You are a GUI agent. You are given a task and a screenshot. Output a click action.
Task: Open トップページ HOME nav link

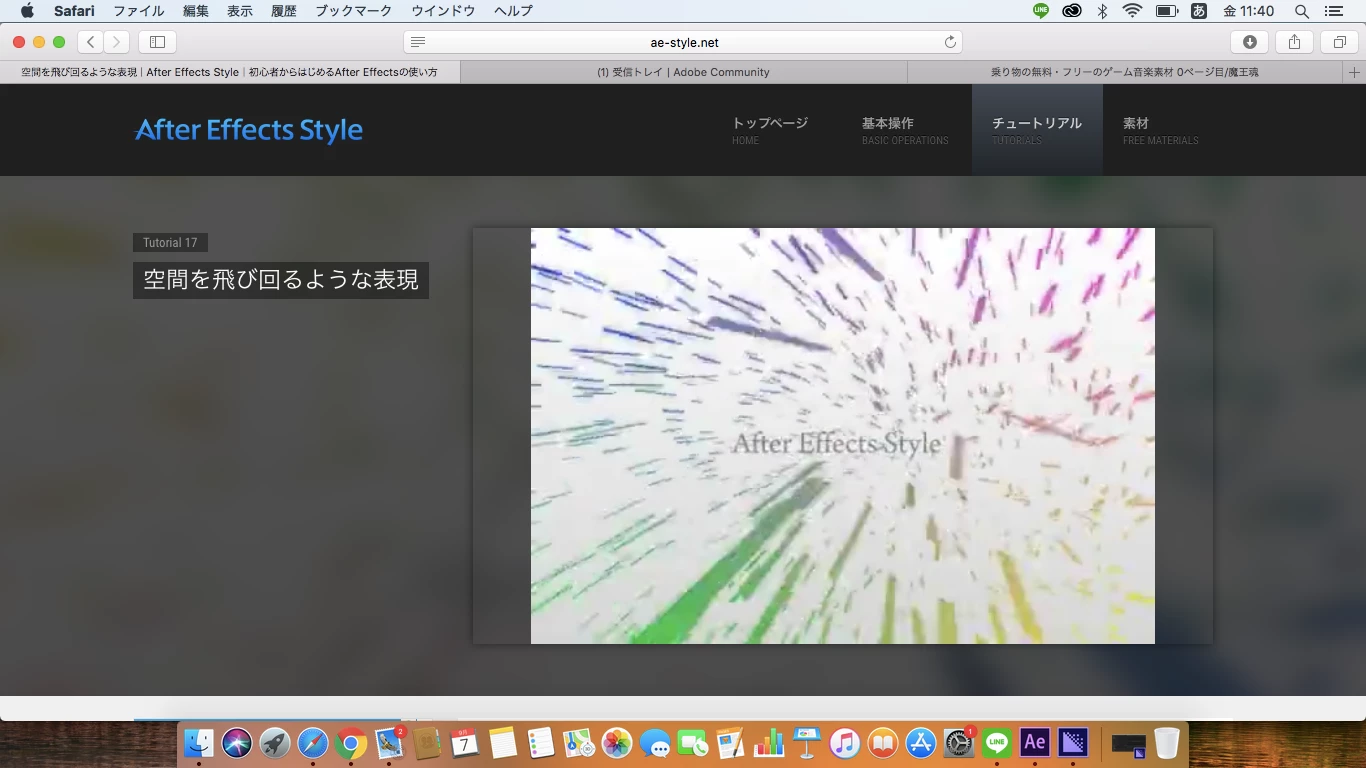click(x=770, y=130)
